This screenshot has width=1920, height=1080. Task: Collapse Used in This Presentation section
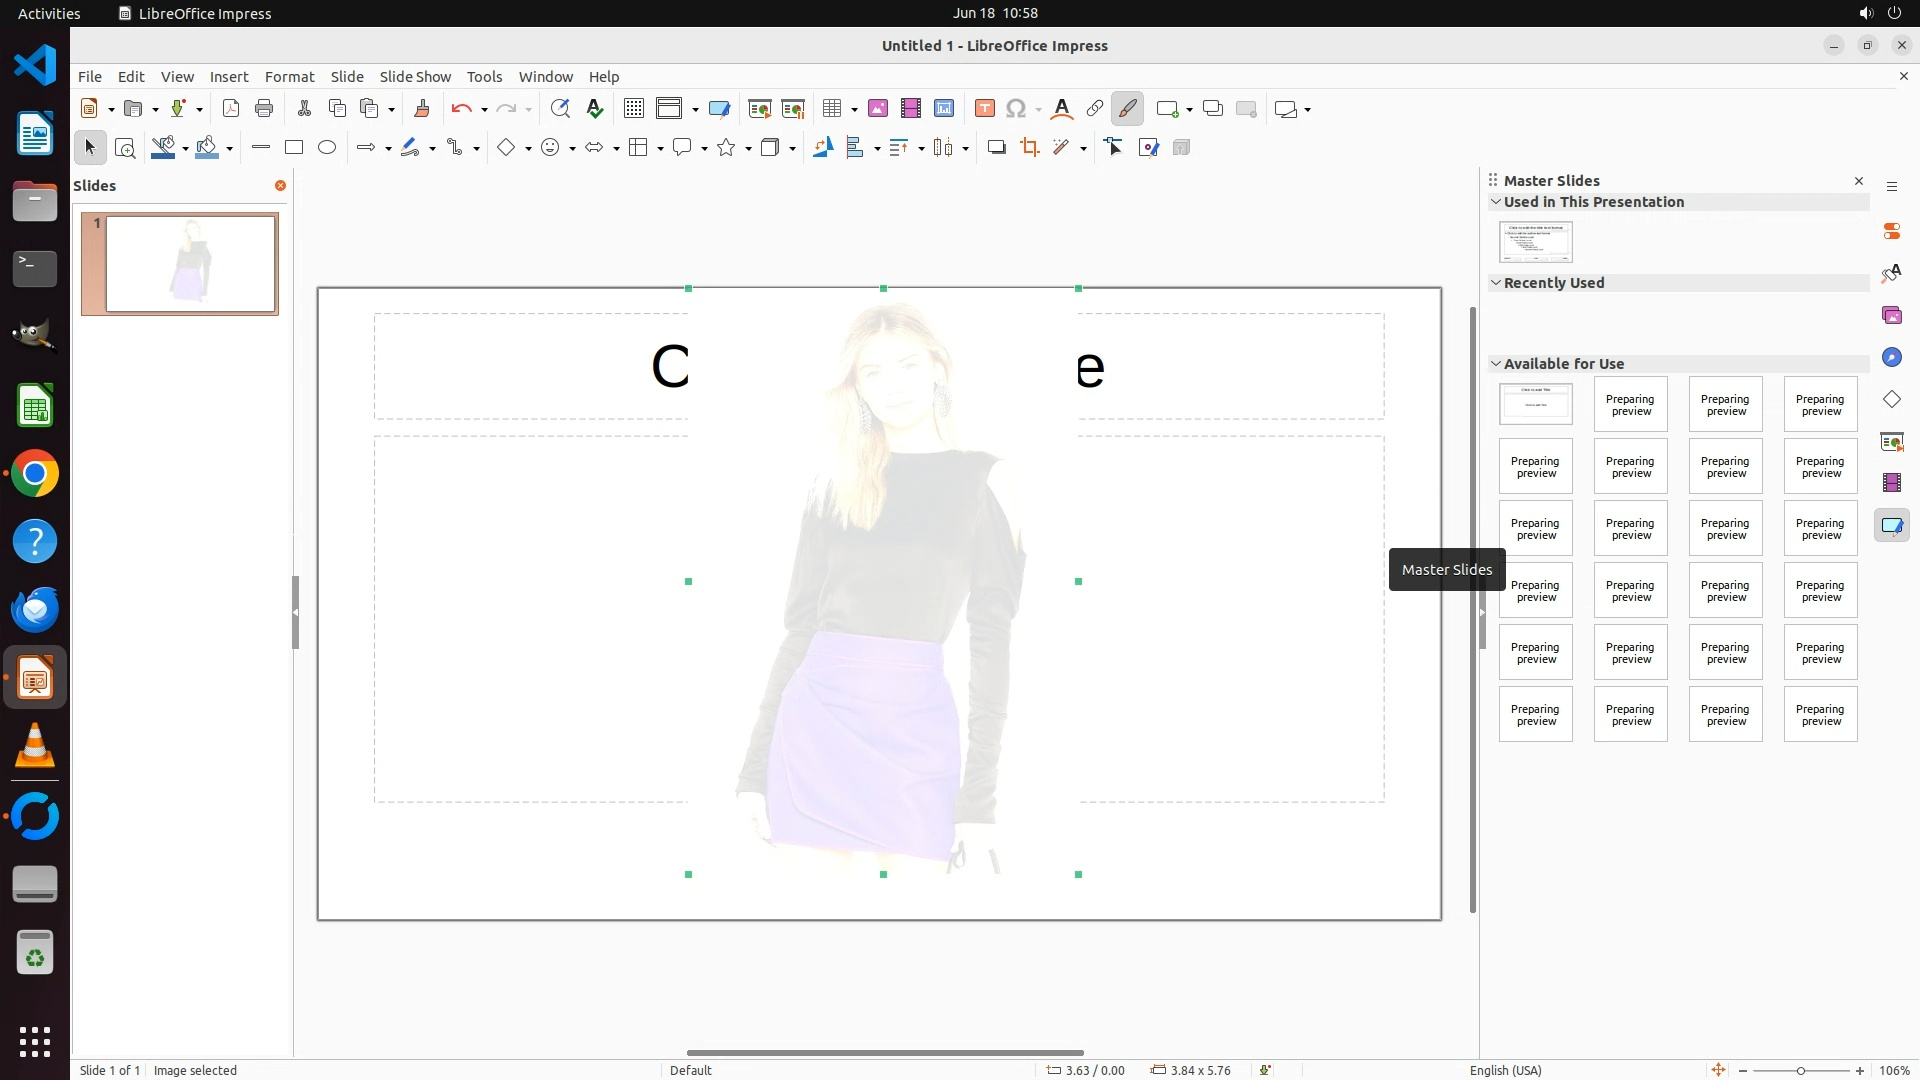1496,202
